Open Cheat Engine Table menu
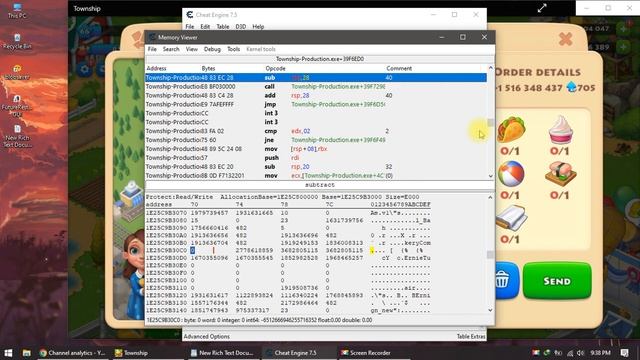The image size is (640, 360). (222, 27)
